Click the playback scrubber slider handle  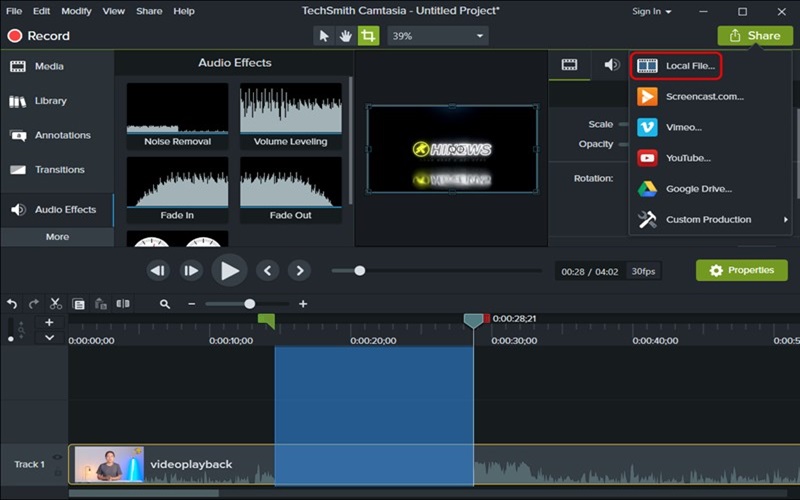coord(360,270)
